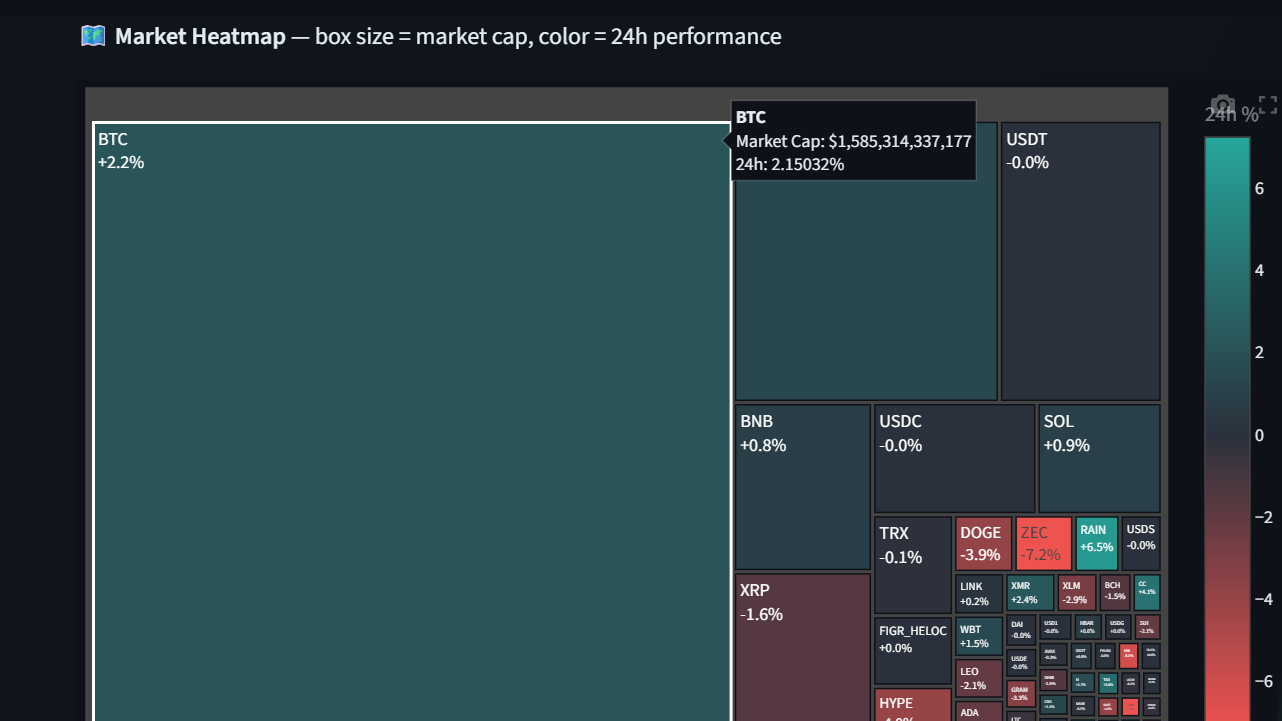This screenshot has width=1282, height=721.
Task: Select the BNB market cap box
Action: point(803,487)
